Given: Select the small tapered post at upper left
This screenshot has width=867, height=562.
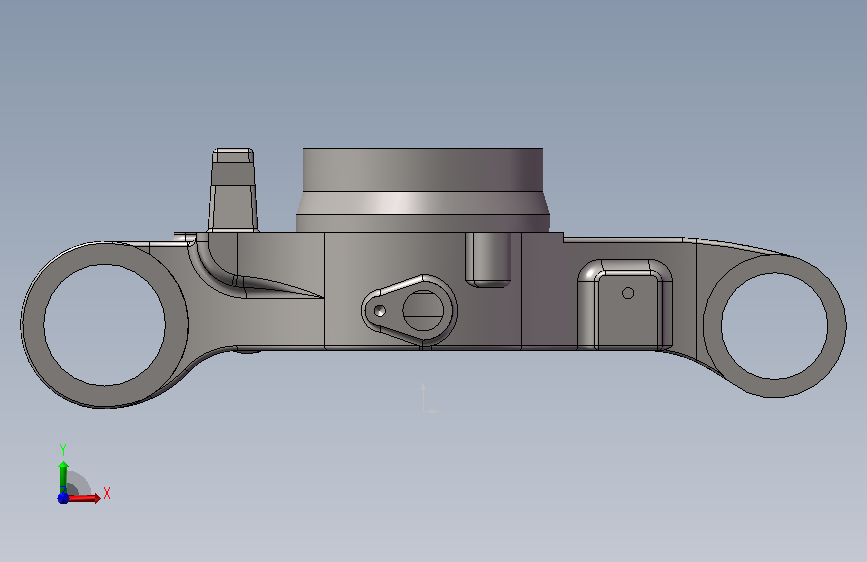Looking at the screenshot, I should pos(233,190).
